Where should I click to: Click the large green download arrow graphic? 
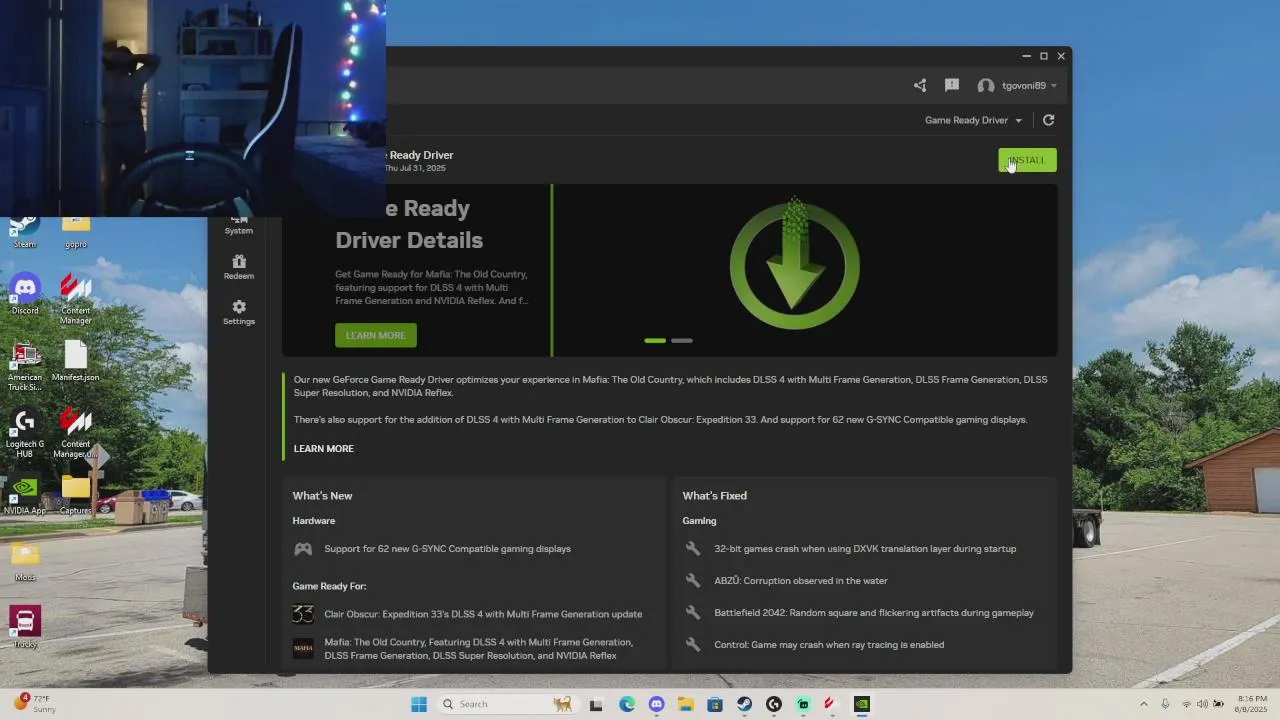[795, 266]
